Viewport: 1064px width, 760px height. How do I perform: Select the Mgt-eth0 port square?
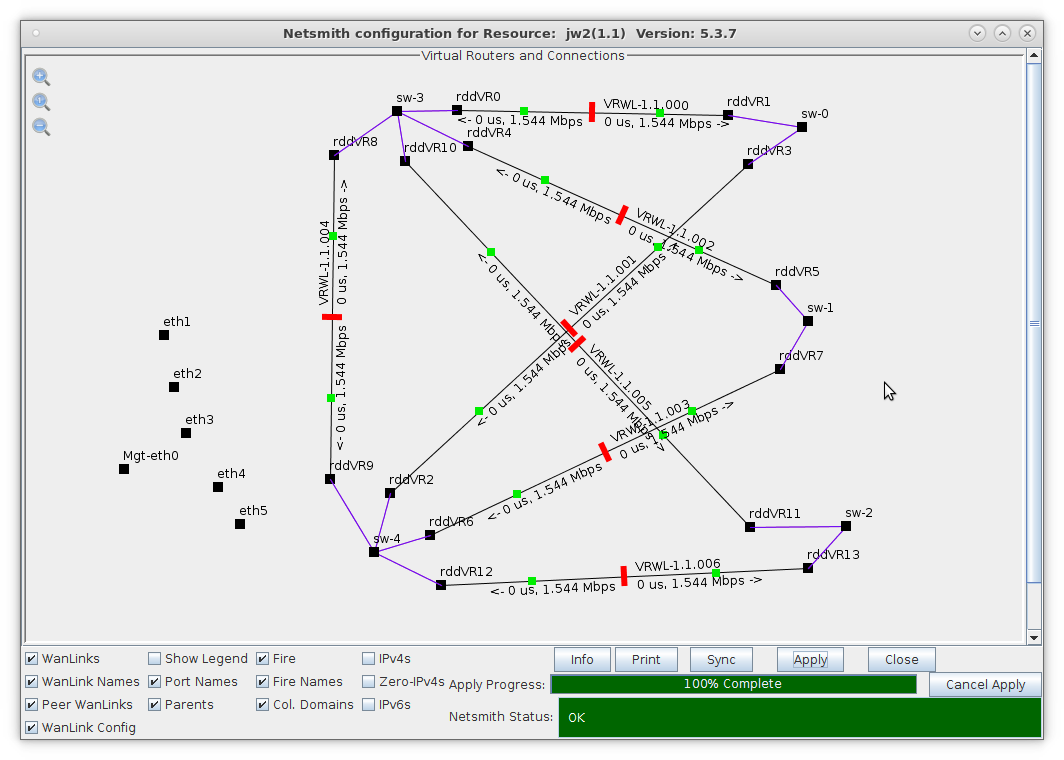point(124,469)
